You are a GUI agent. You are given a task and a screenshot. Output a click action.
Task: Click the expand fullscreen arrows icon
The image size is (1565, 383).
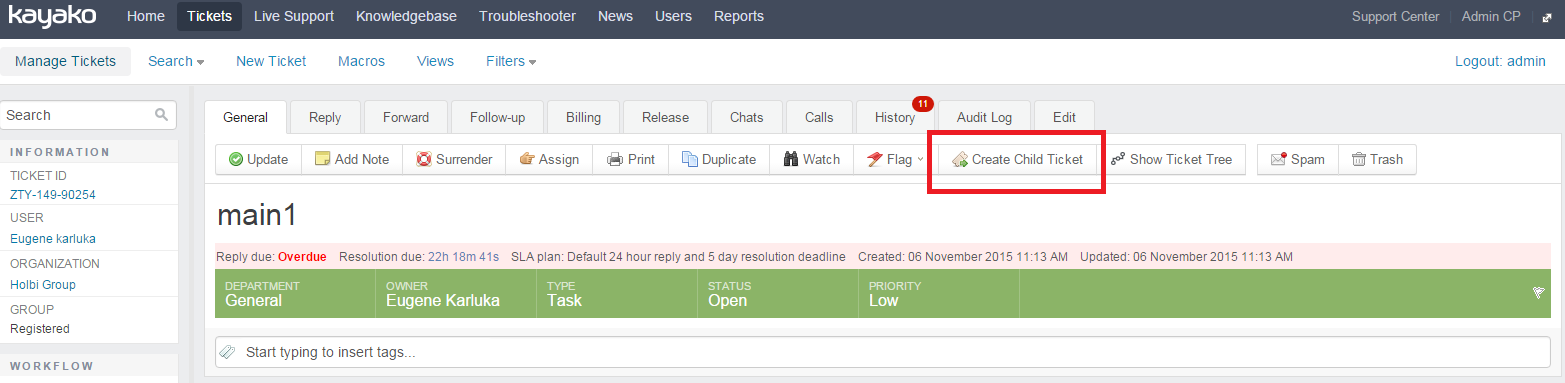[x=1546, y=17]
